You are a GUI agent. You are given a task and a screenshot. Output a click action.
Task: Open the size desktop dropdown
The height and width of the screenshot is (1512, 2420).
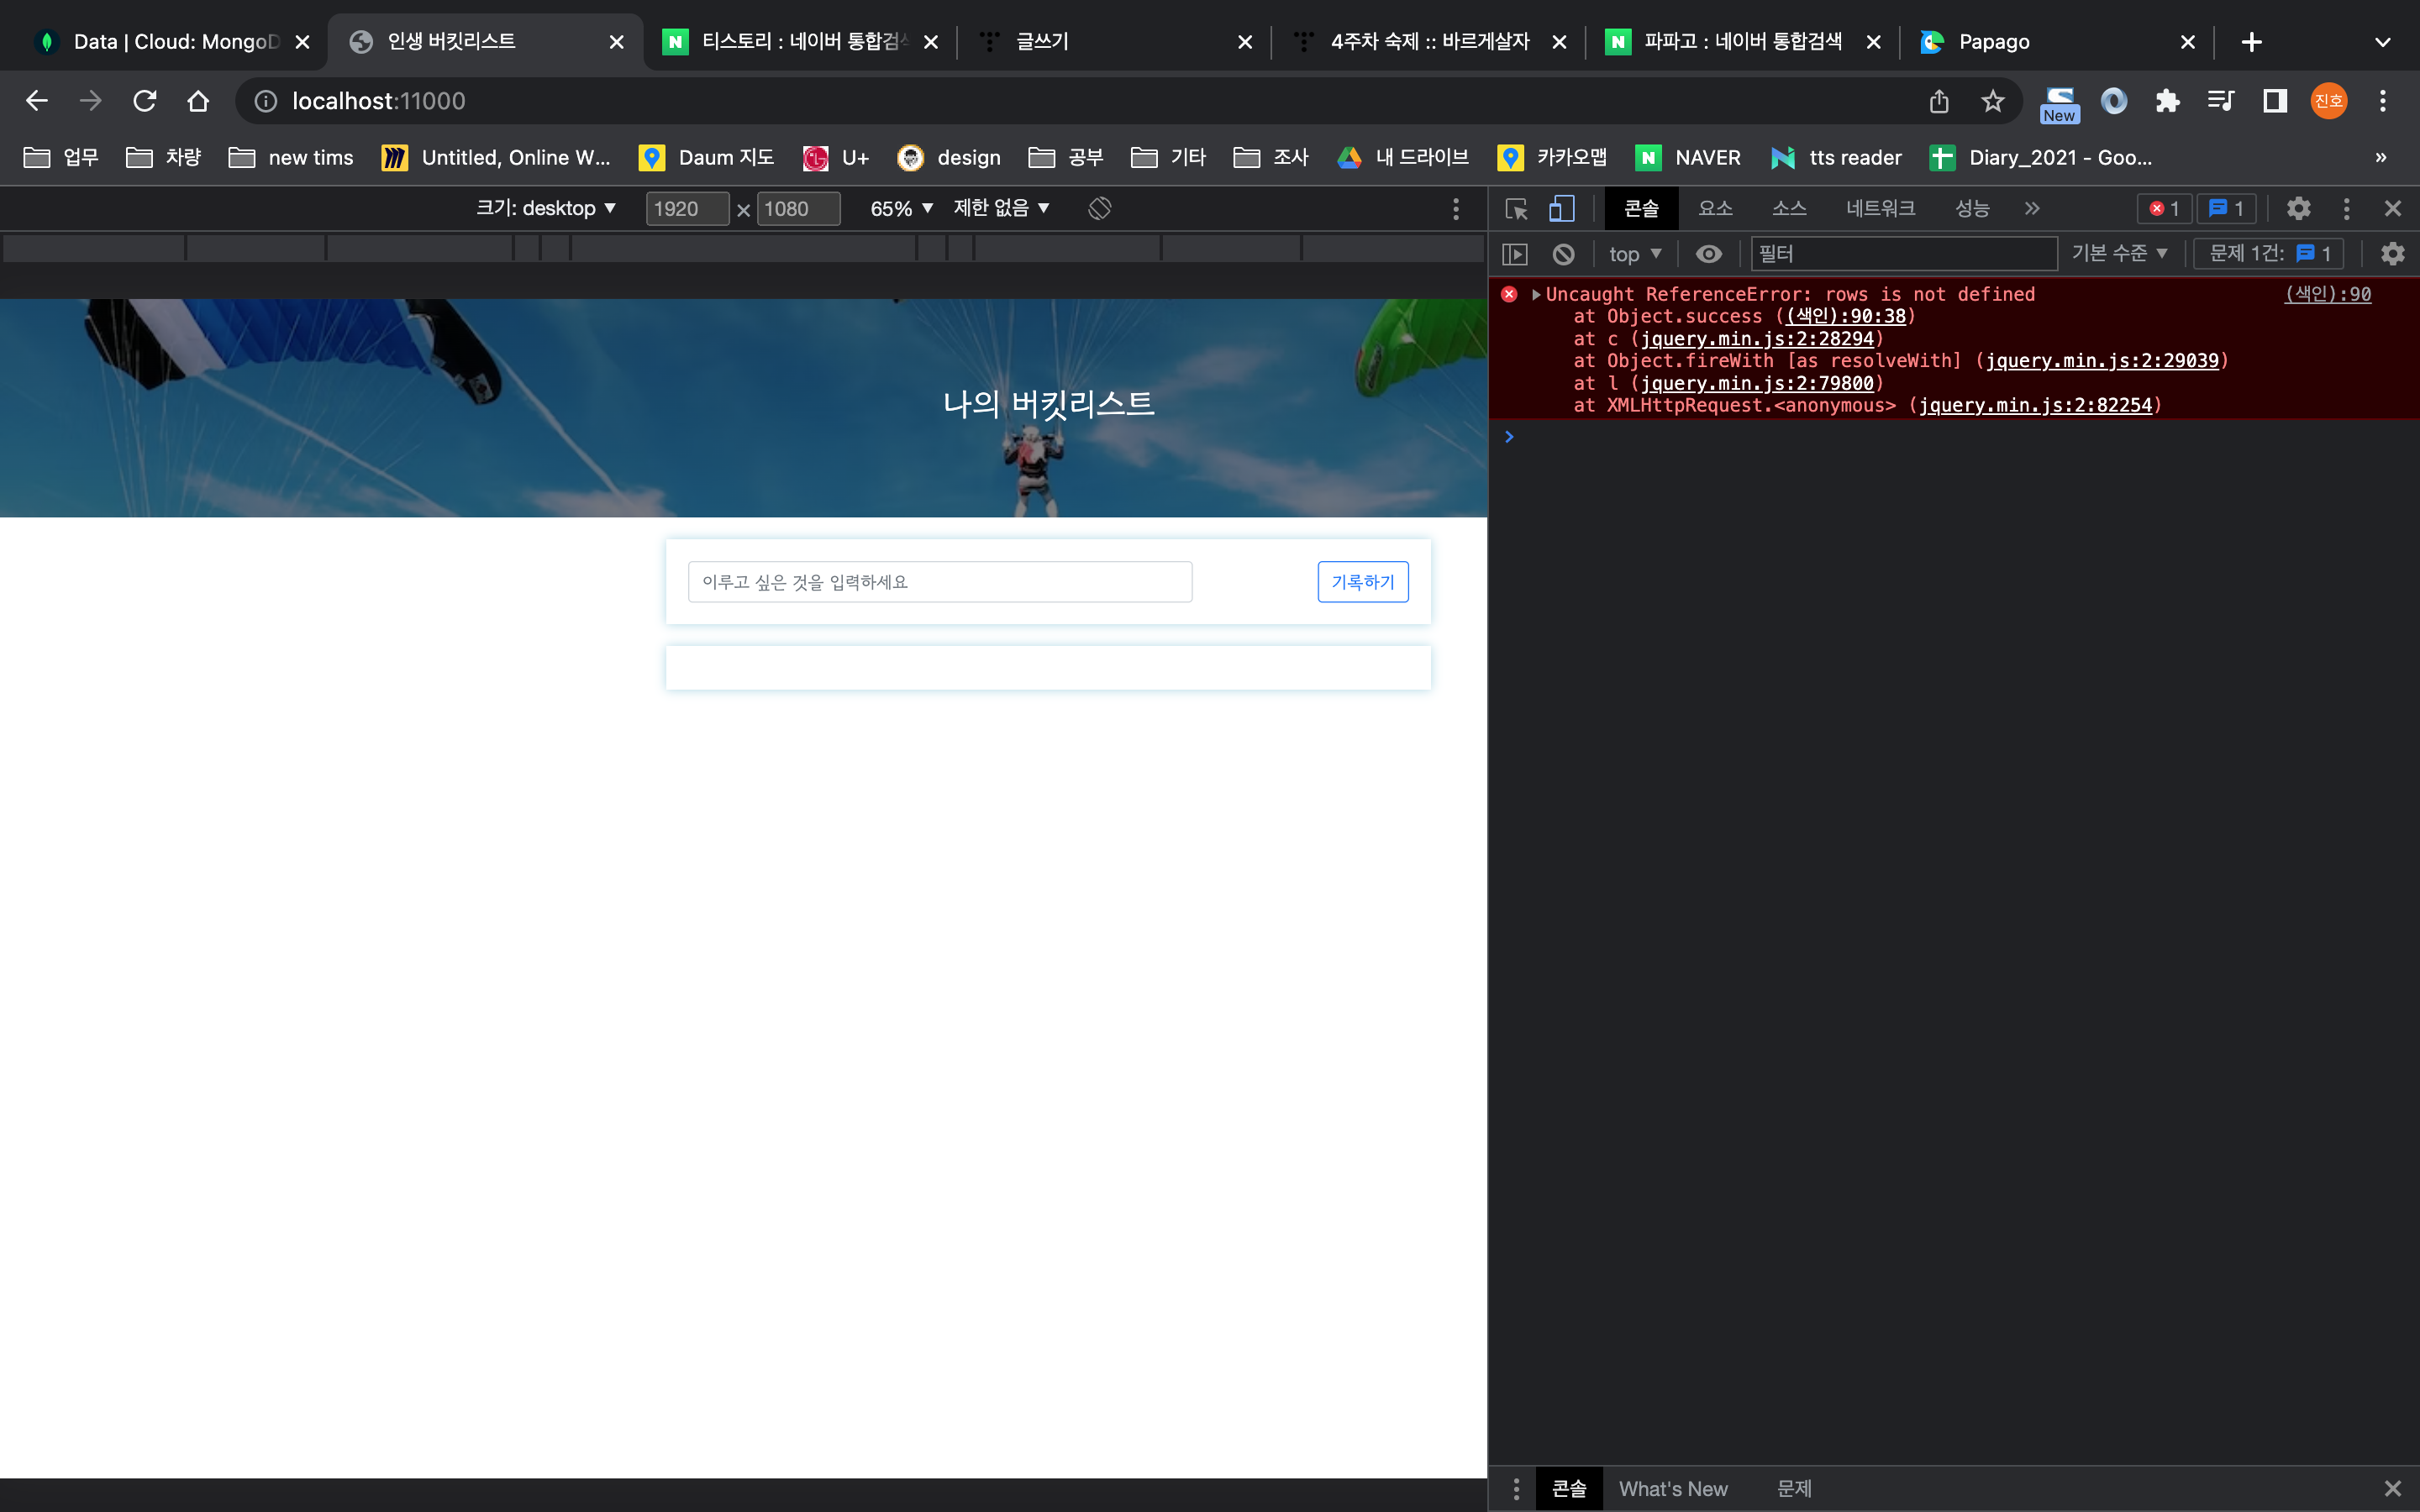coord(546,208)
